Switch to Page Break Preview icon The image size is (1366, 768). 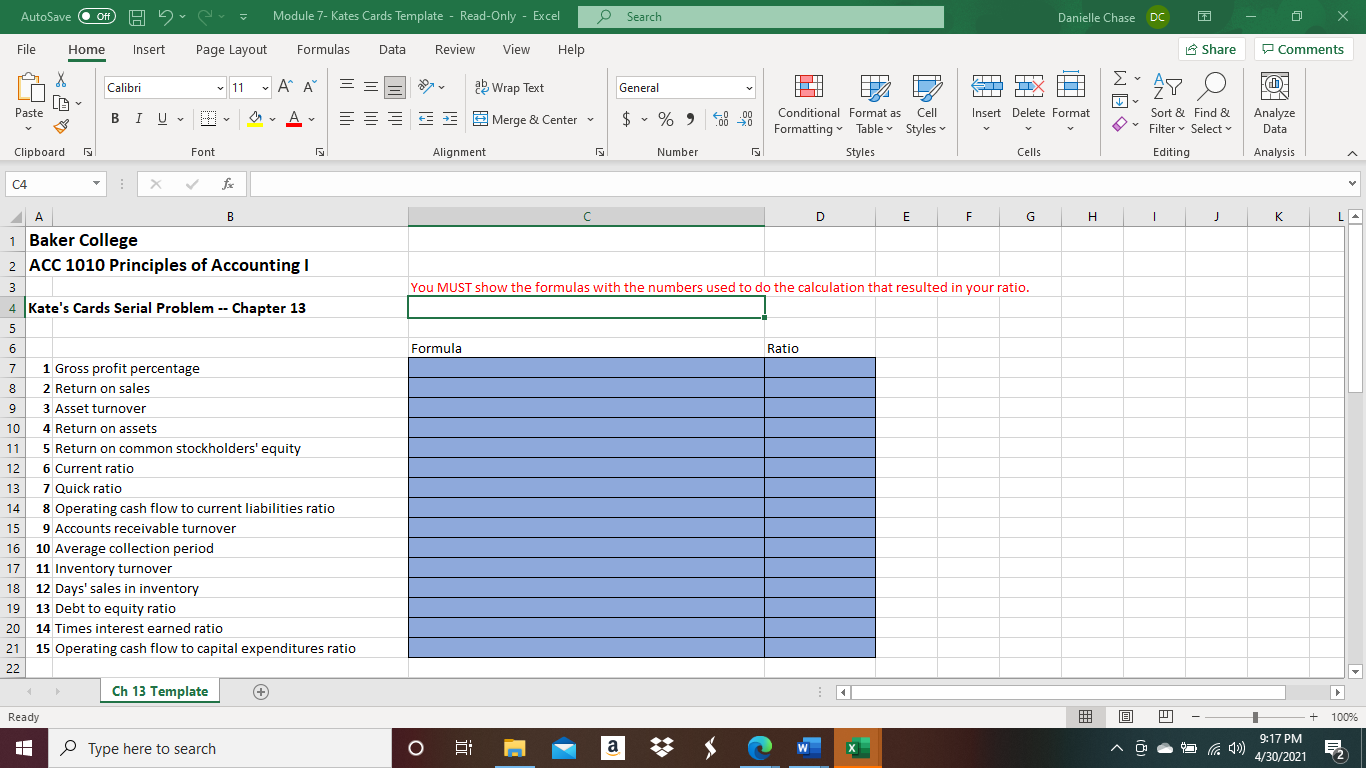point(1165,717)
